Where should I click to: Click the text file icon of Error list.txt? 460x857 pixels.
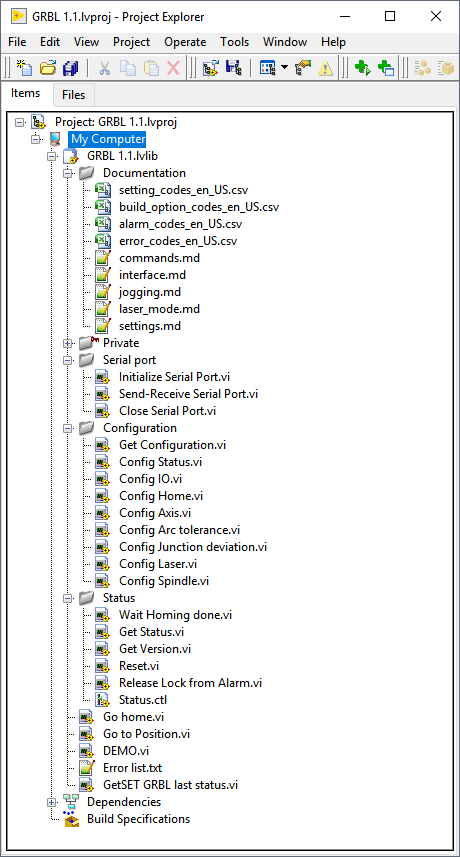[86, 768]
